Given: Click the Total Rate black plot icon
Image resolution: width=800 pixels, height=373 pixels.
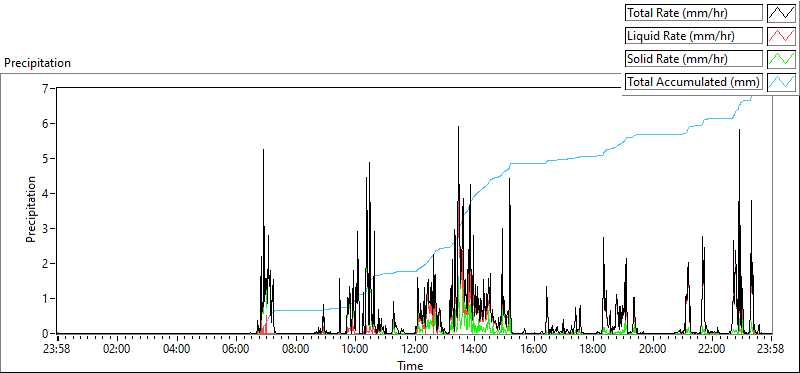Looking at the screenshot, I should 782,13.
